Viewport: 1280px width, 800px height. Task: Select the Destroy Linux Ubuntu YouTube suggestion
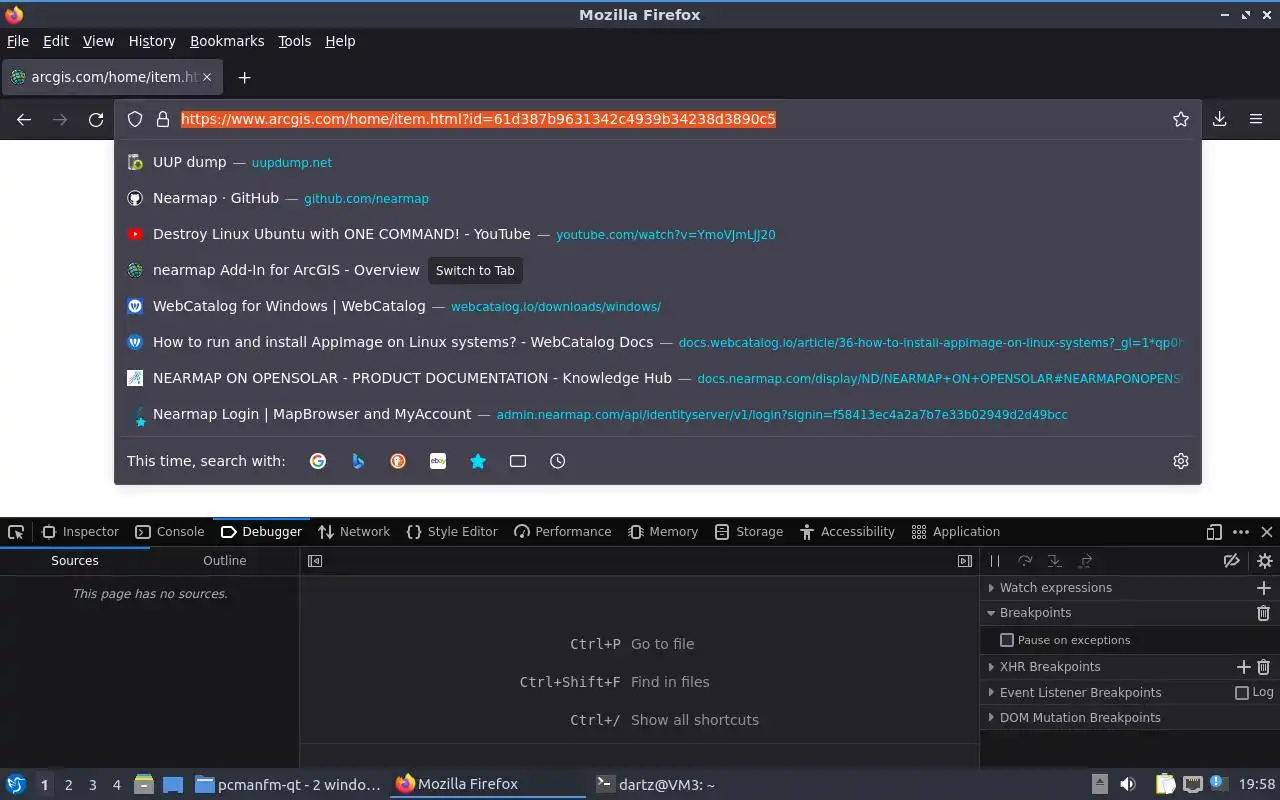pos(657,234)
